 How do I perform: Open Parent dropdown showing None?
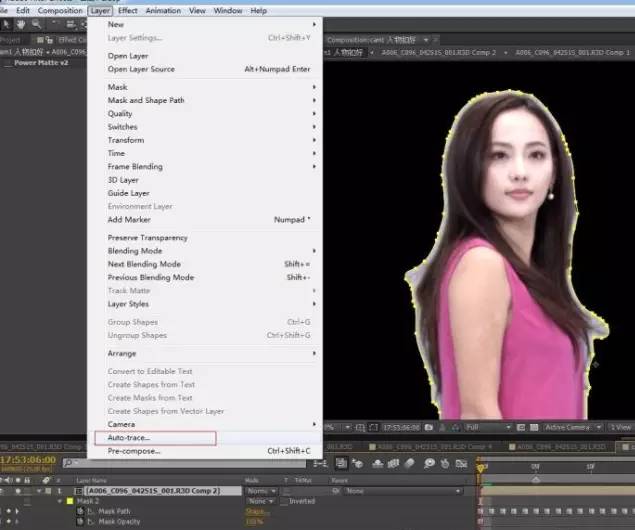pos(403,491)
